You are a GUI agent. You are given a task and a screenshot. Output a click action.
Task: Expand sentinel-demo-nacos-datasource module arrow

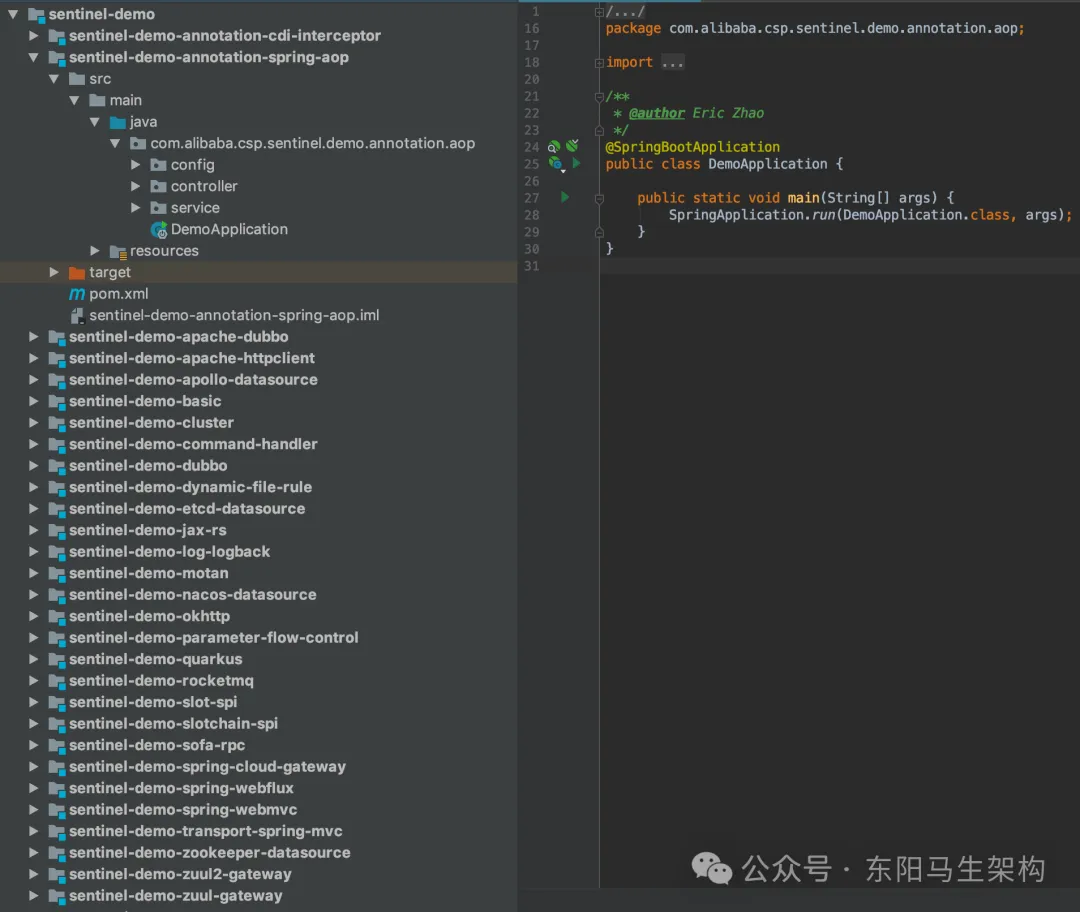click(x=33, y=594)
